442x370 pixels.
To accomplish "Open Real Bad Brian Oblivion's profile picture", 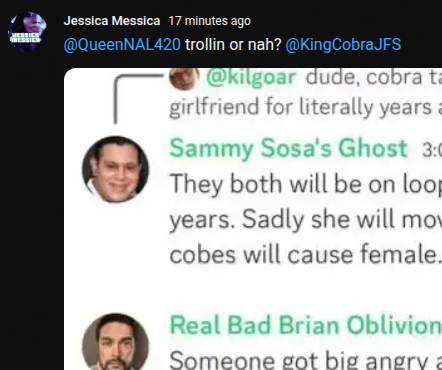I will point(115,342).
